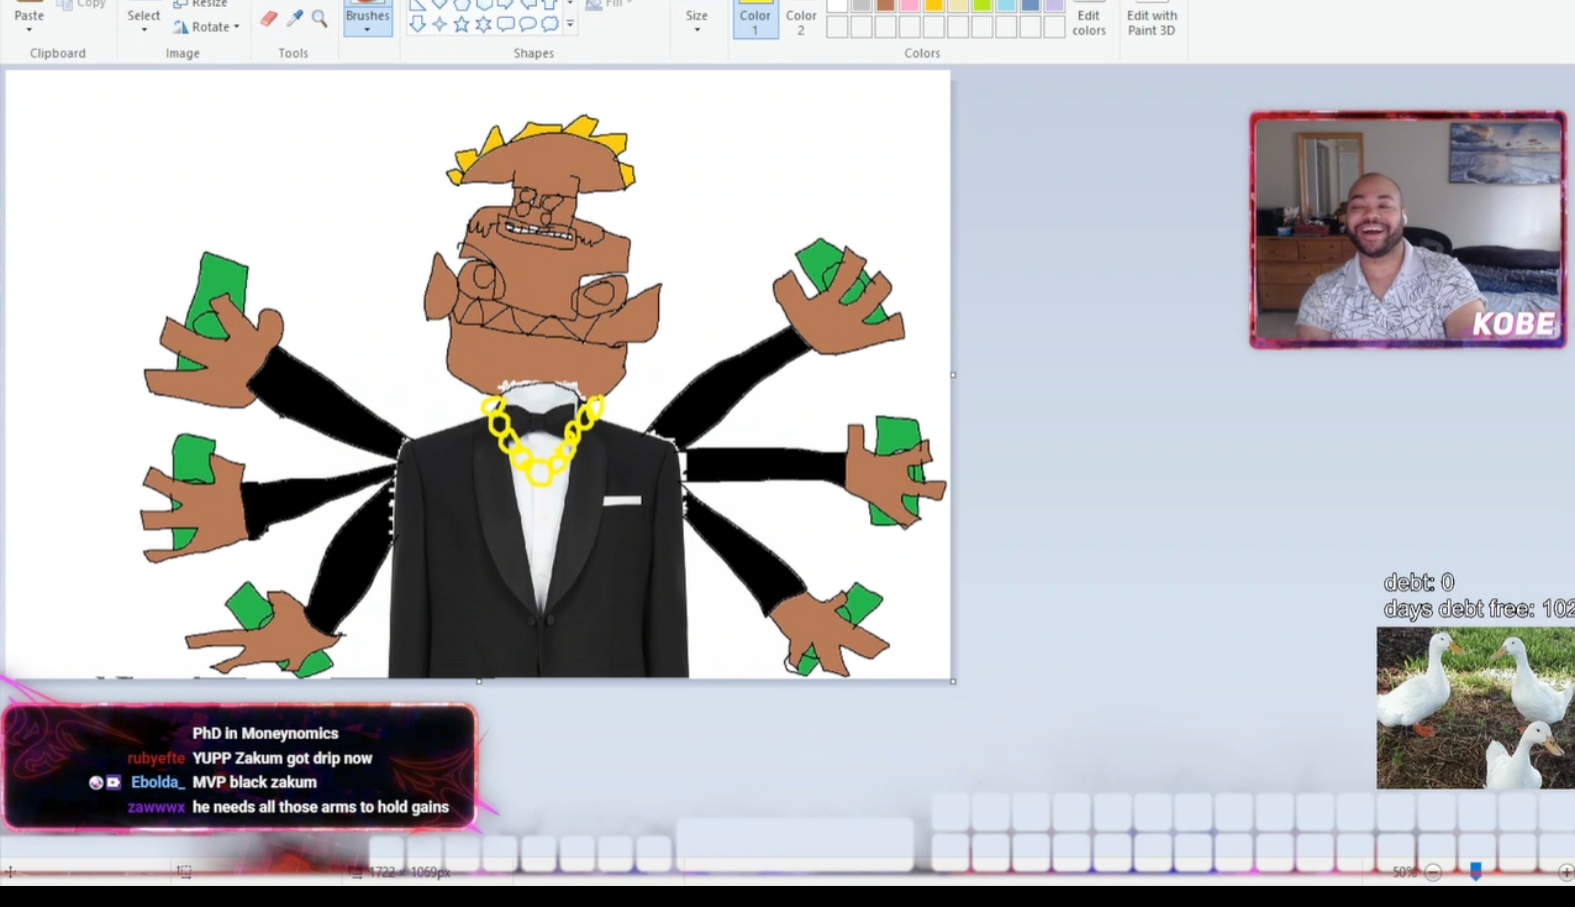This screenshot has width=1575, height=907.
Task: Choose the right triangle shape
Action: 417,4
